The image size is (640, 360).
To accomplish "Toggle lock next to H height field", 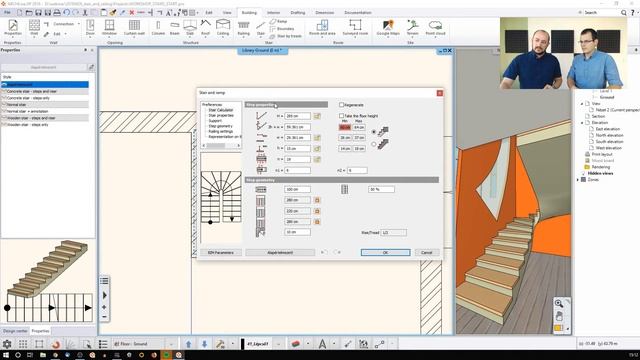I will coord(317,116).
